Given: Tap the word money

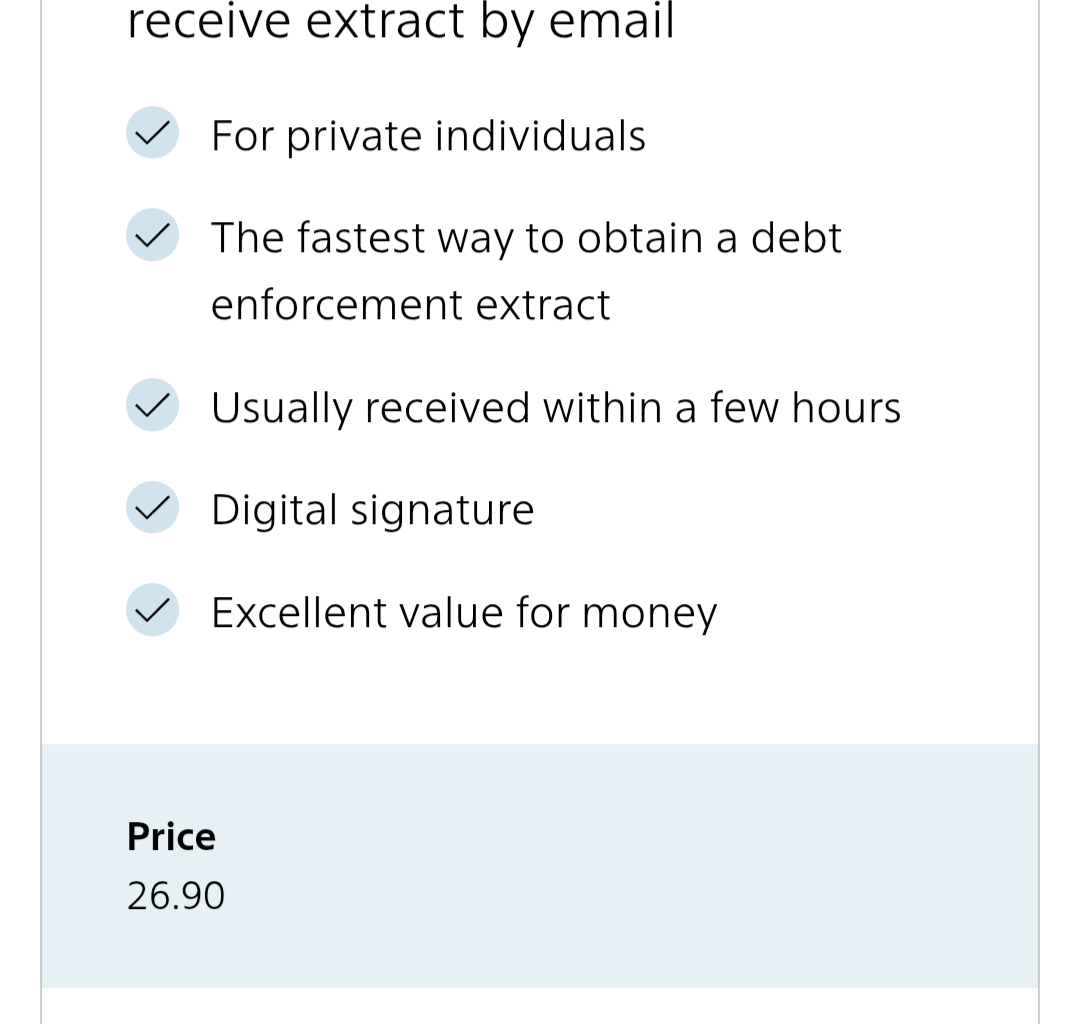Looking at the screenshot, I should [649, 614].
